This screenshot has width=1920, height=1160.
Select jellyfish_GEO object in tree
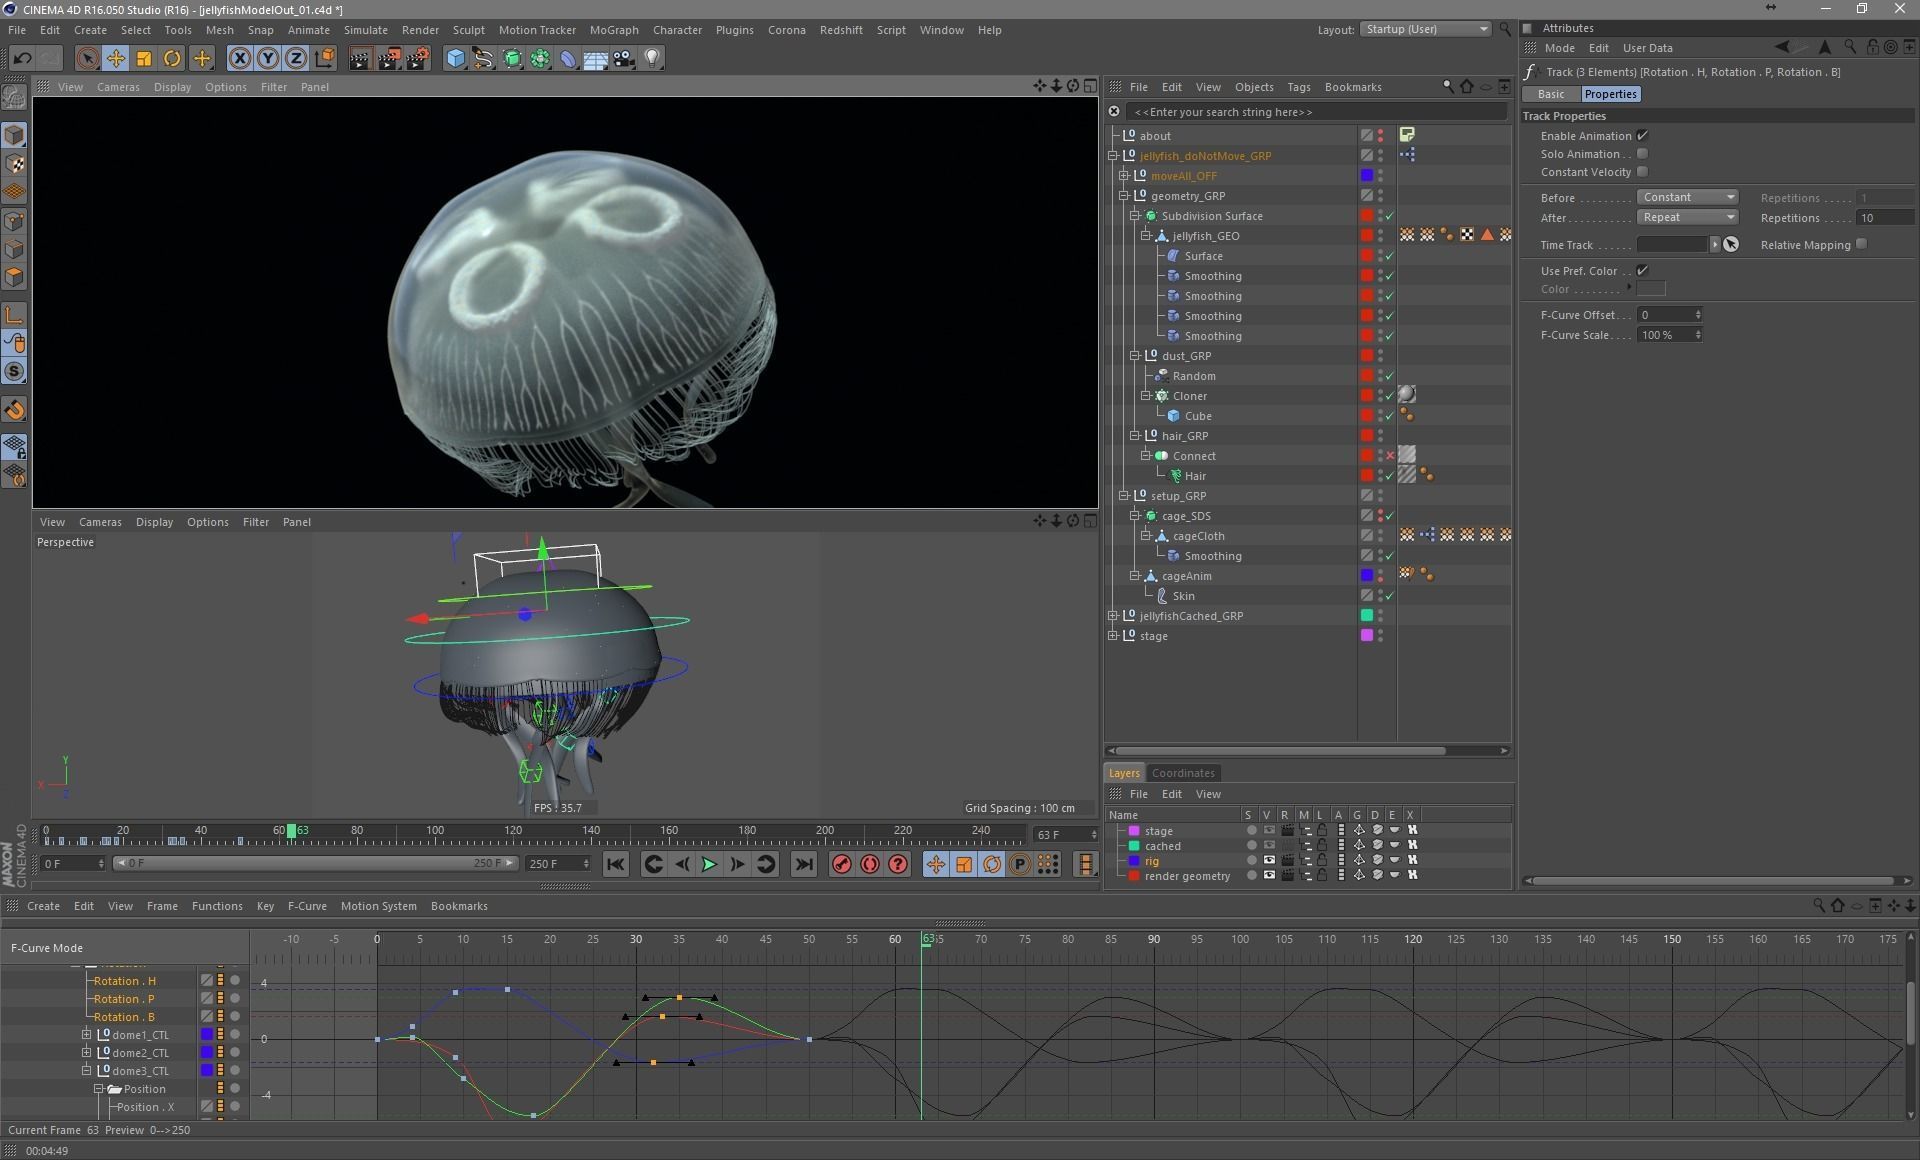[1206, 236]
